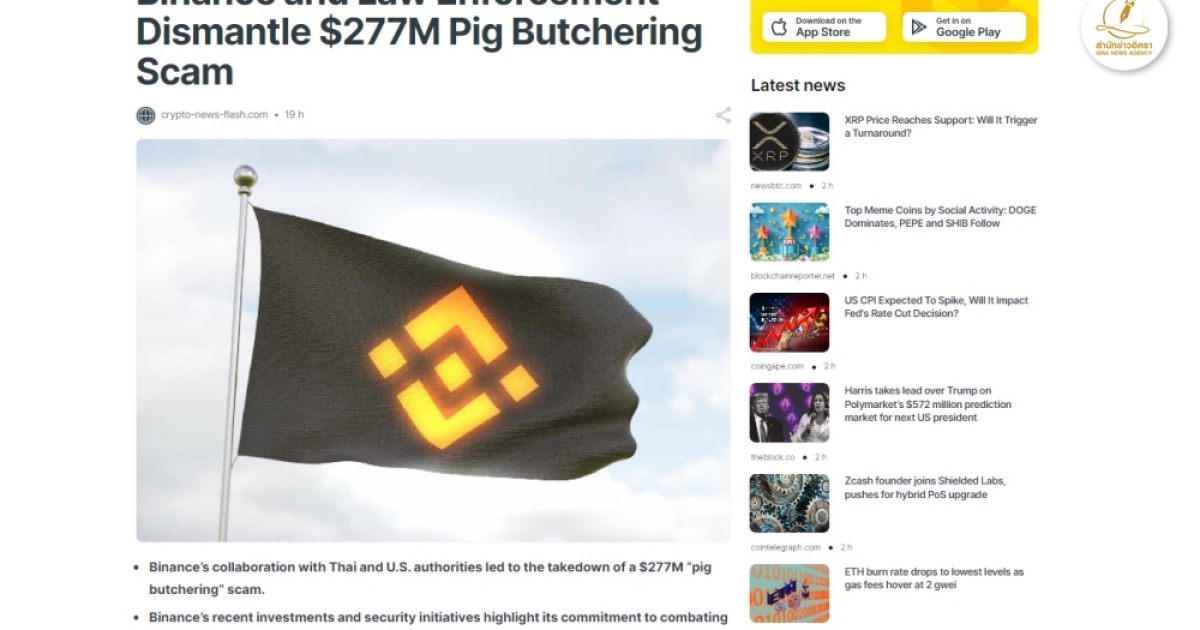
Task: Open XRP Price Reaches Support headline
Action: coord(941,126)
